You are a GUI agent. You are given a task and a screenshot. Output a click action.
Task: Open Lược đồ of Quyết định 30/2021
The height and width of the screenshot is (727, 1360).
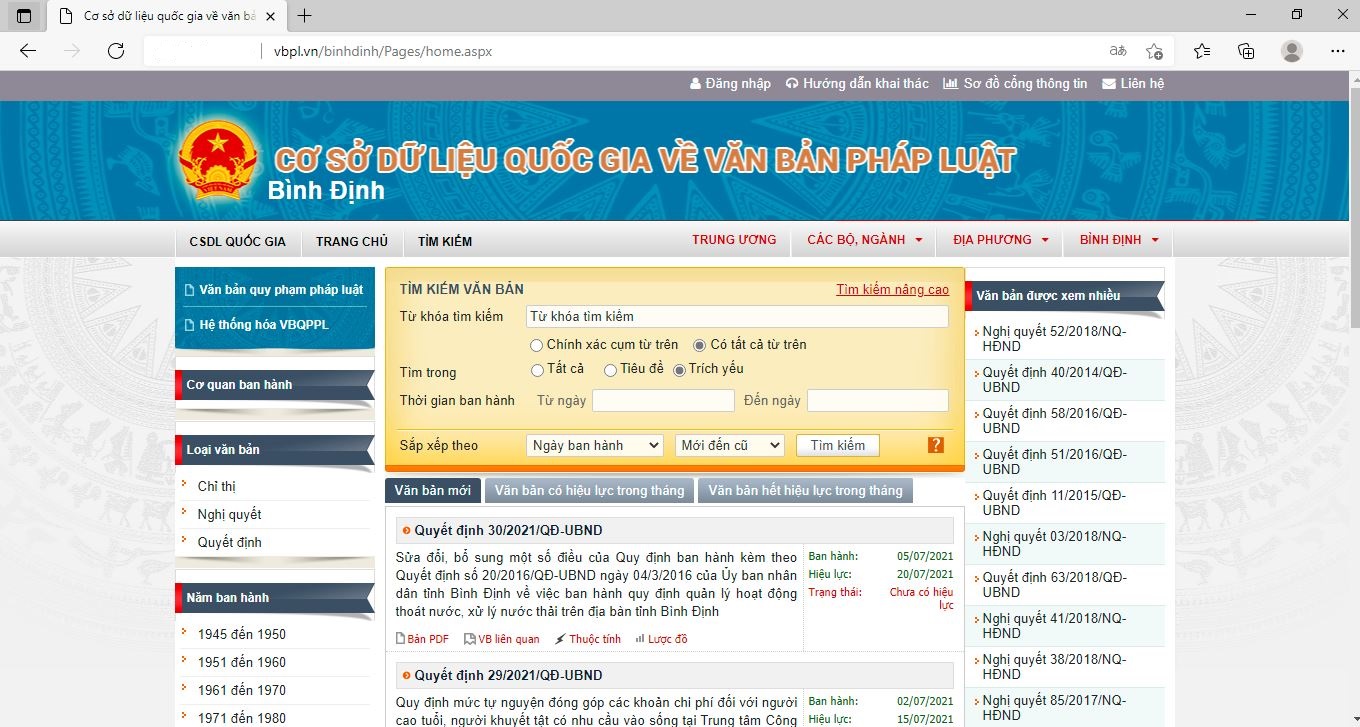[662, 639]
